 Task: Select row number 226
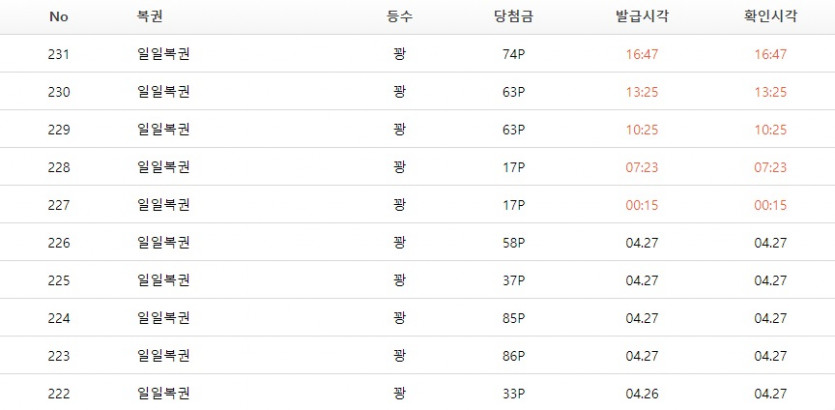click(58, 243)
